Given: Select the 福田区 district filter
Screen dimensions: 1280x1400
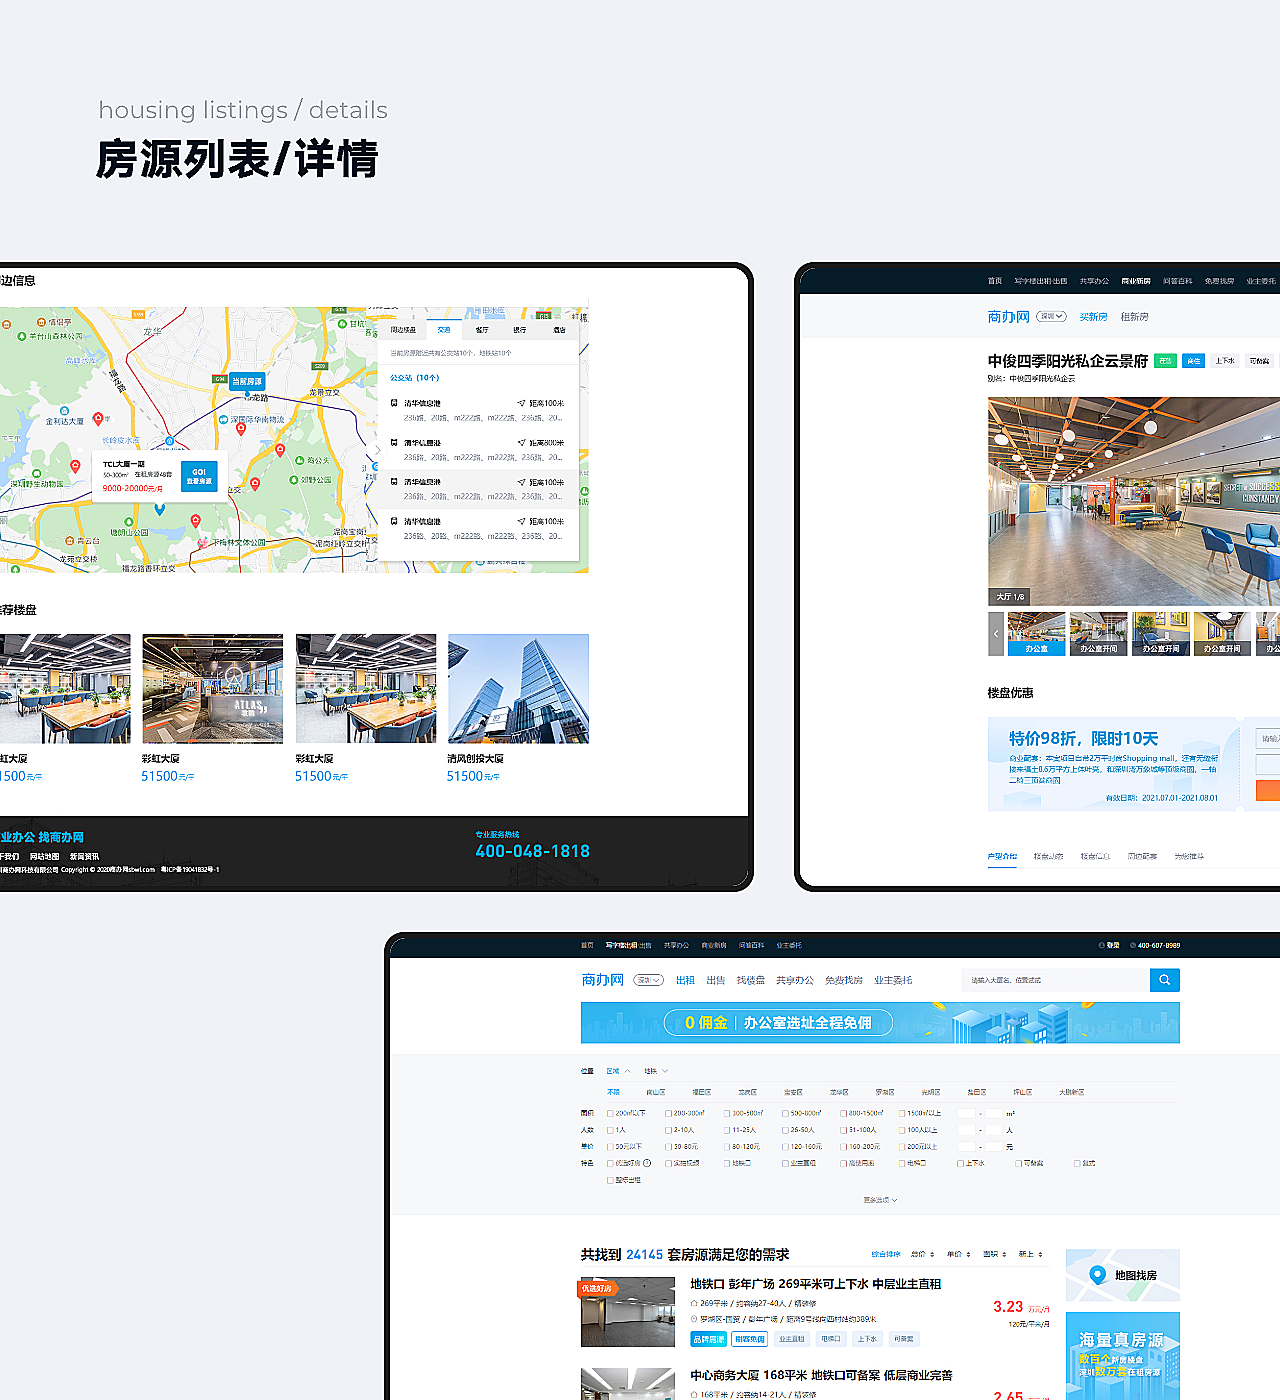Looking at the screenshot, I should coord(702,1092).
